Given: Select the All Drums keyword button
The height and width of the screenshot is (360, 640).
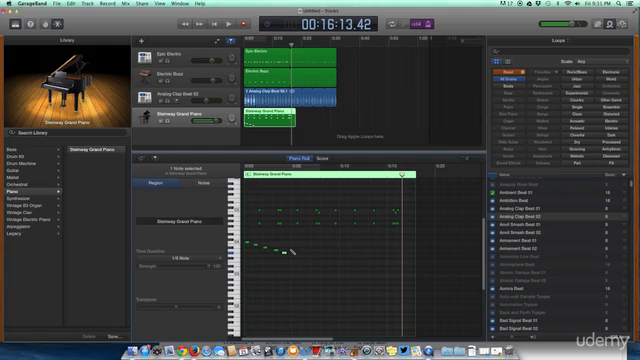Looking at the screenshot, I should click(x=509, y=79).
